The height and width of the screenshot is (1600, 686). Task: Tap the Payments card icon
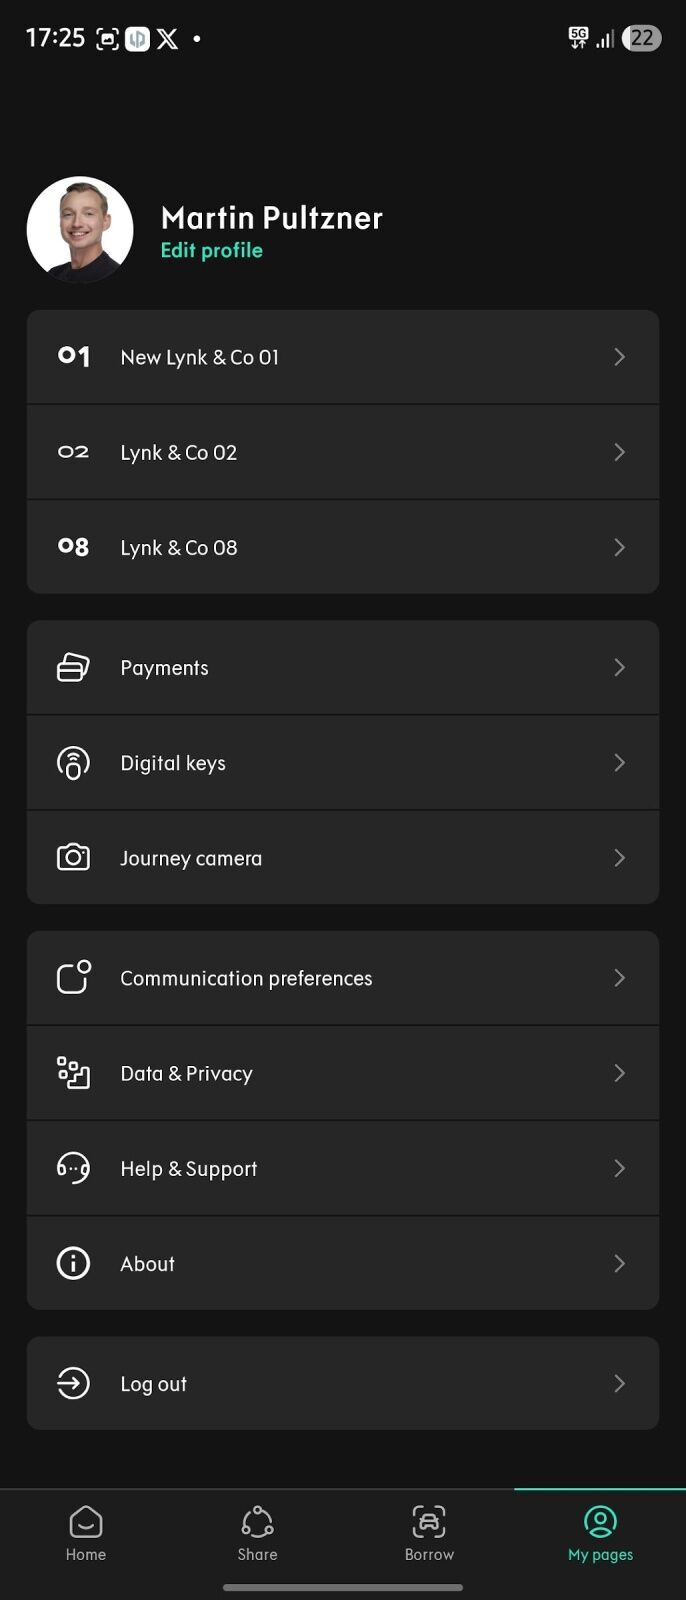(x=73, y=668)
